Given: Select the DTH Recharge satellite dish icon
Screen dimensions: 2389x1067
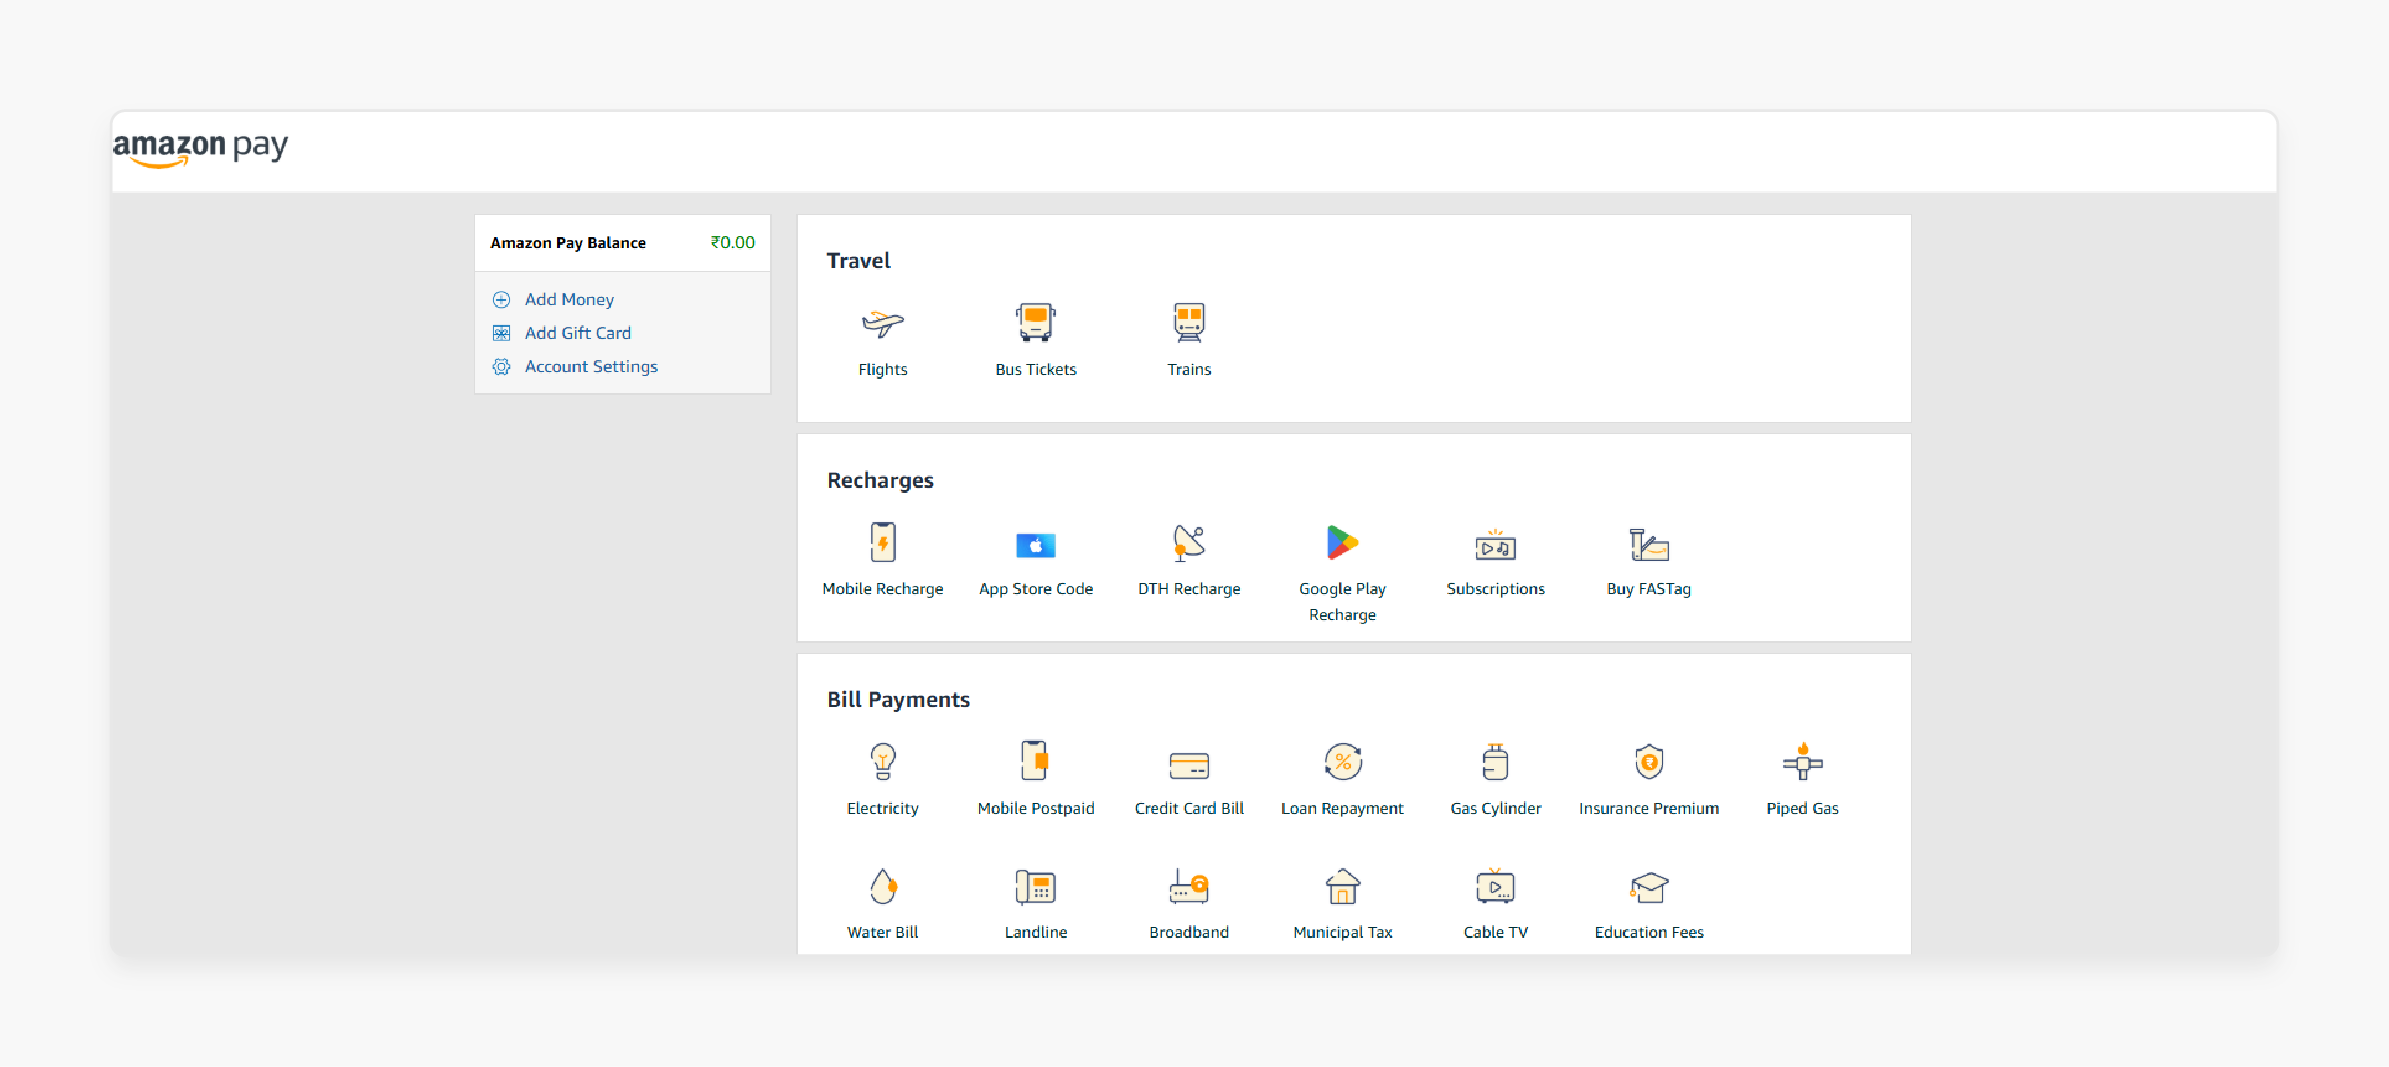Looking at the screenshot, I should coord(1189,543).
